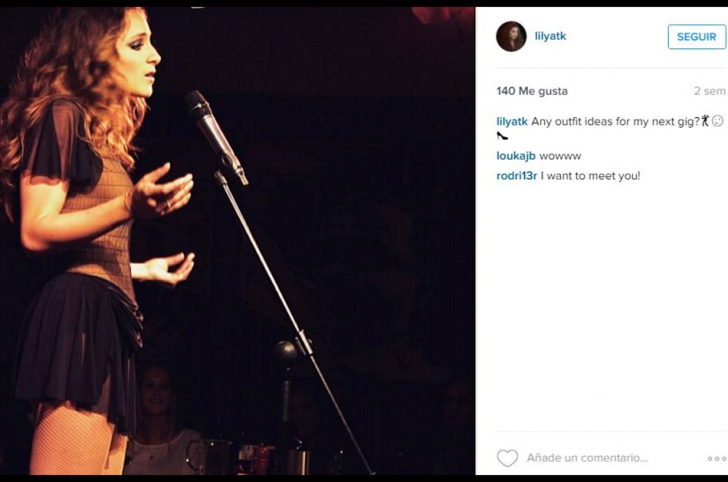Click the heart icon to like the post
The image size is (728, 482).
[507, 458]
